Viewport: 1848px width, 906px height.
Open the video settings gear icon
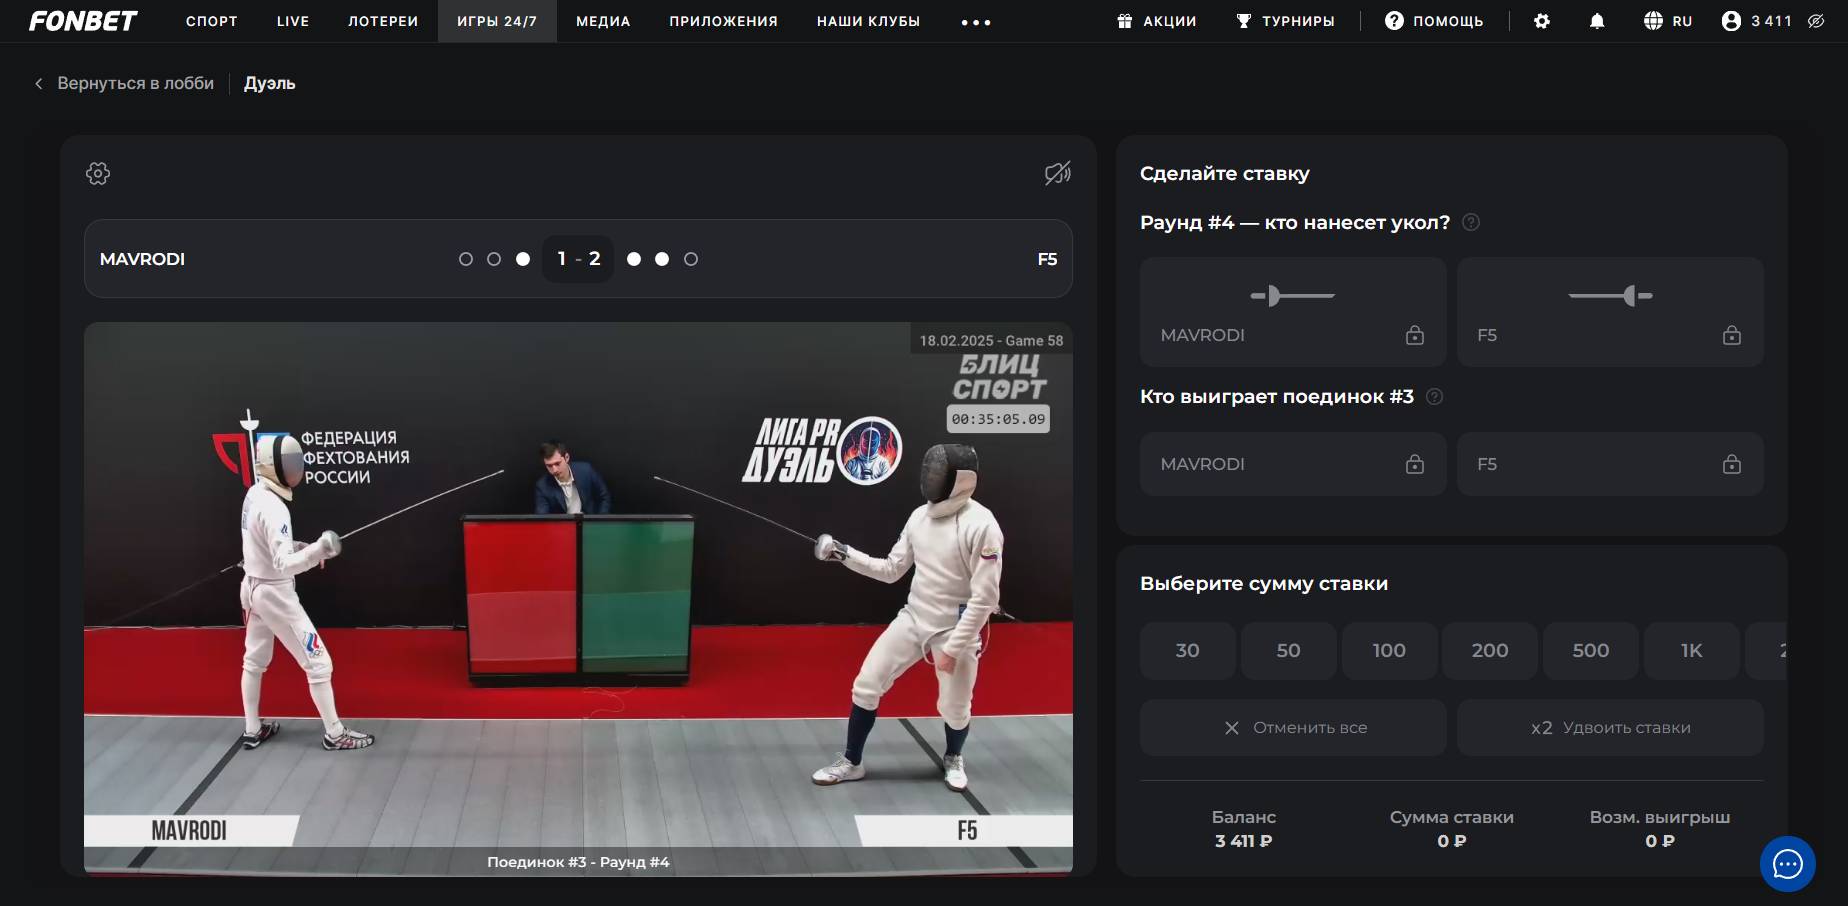click(x=98, y=174)
